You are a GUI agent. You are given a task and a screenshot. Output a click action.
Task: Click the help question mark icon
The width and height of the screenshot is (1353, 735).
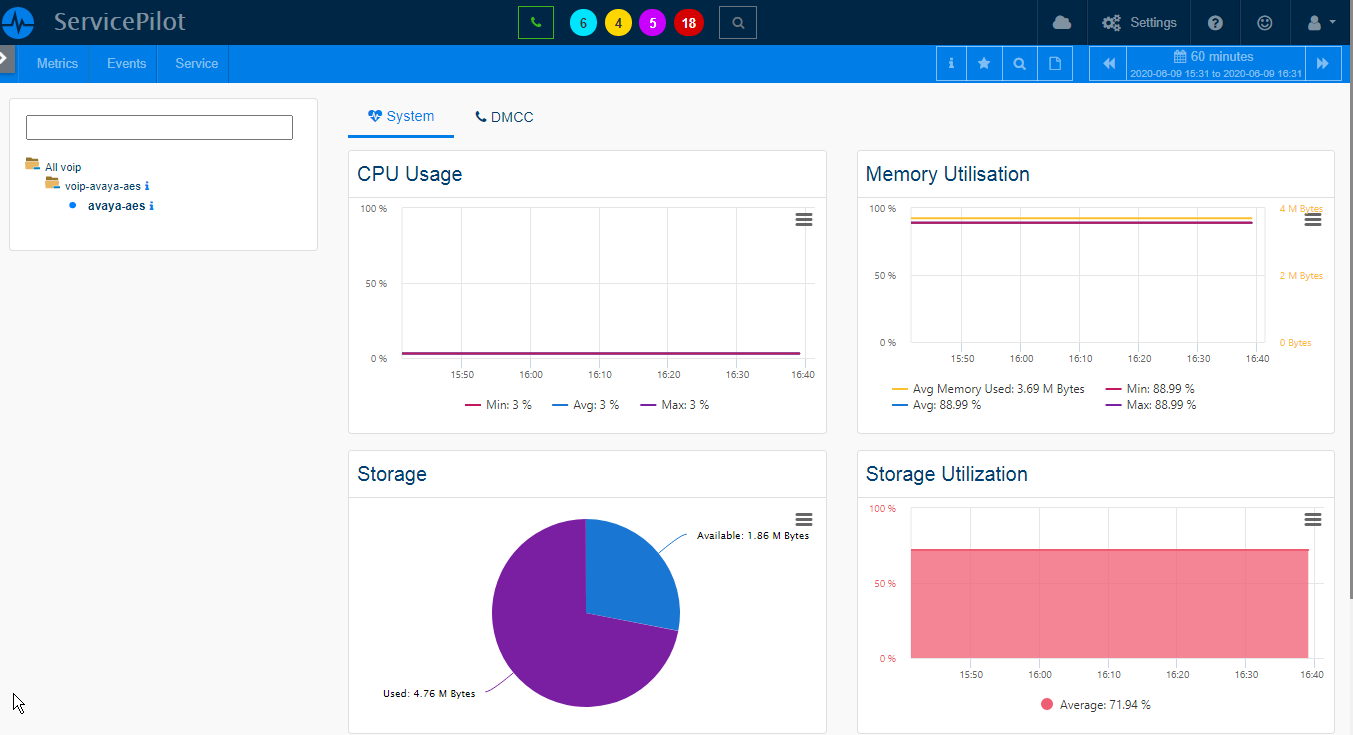pyautogui.click(x=1215, y=22)
